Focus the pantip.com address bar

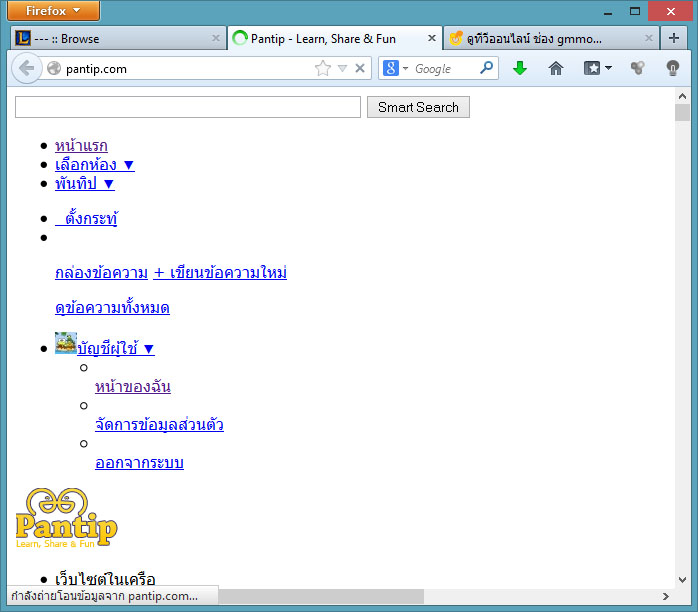[x=187, y=69]
